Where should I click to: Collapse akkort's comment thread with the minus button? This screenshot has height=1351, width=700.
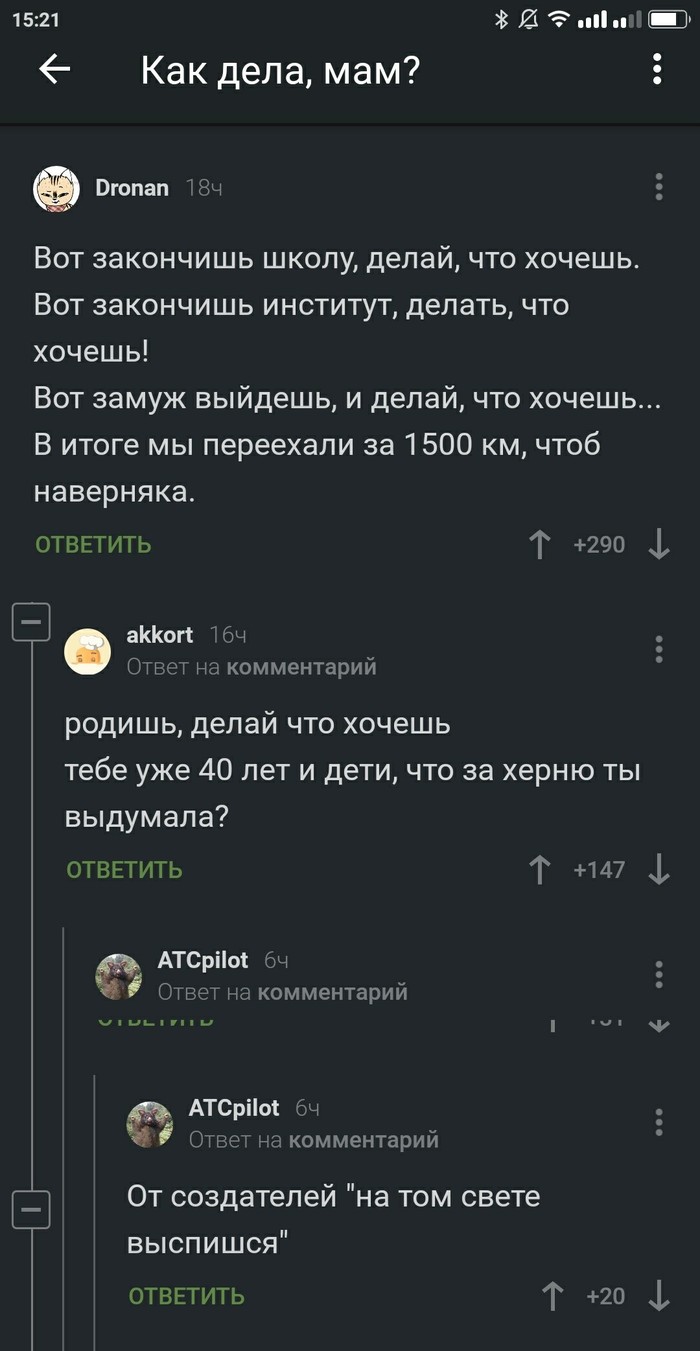31,621
